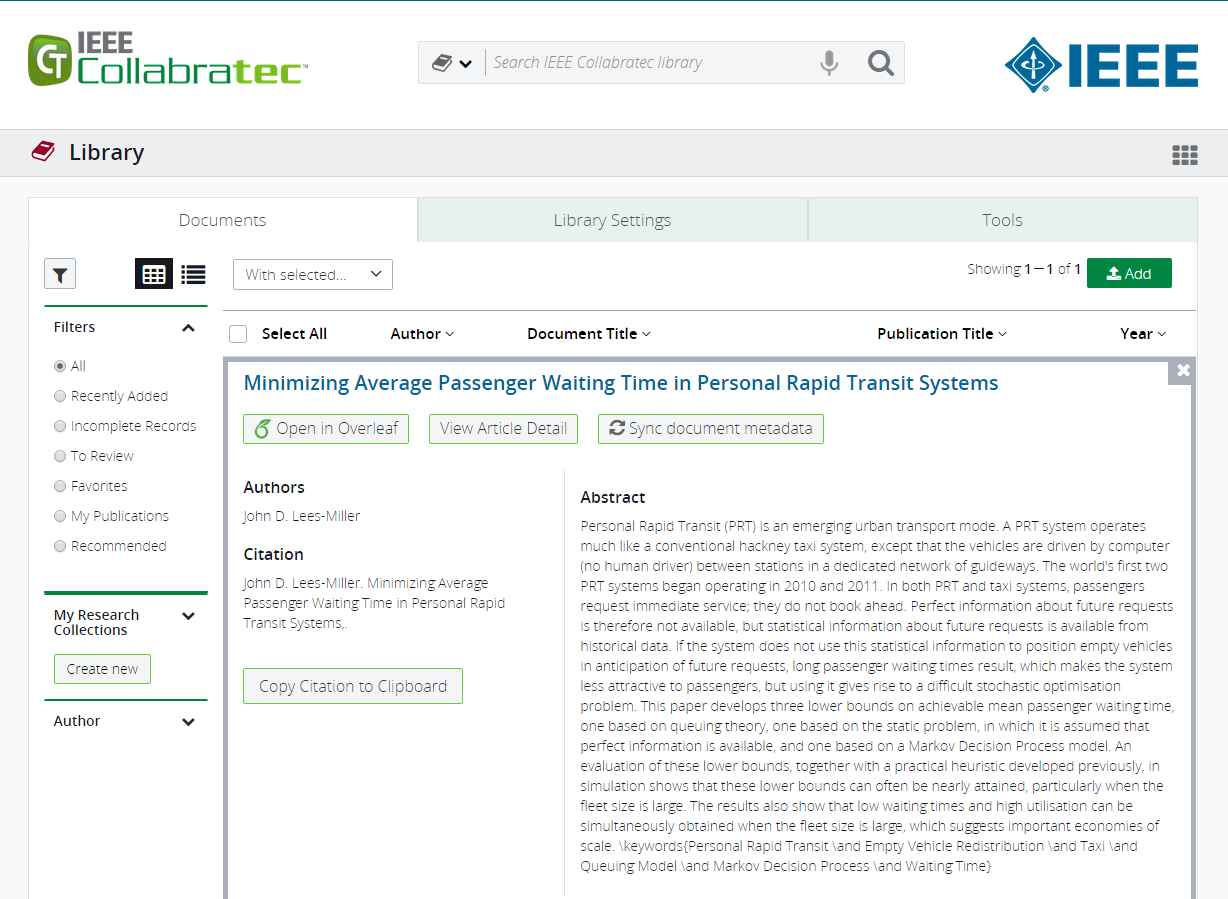This screenshot has height=899, width=1228.
Task: Switch to grid view of documents
Action: 153,273
